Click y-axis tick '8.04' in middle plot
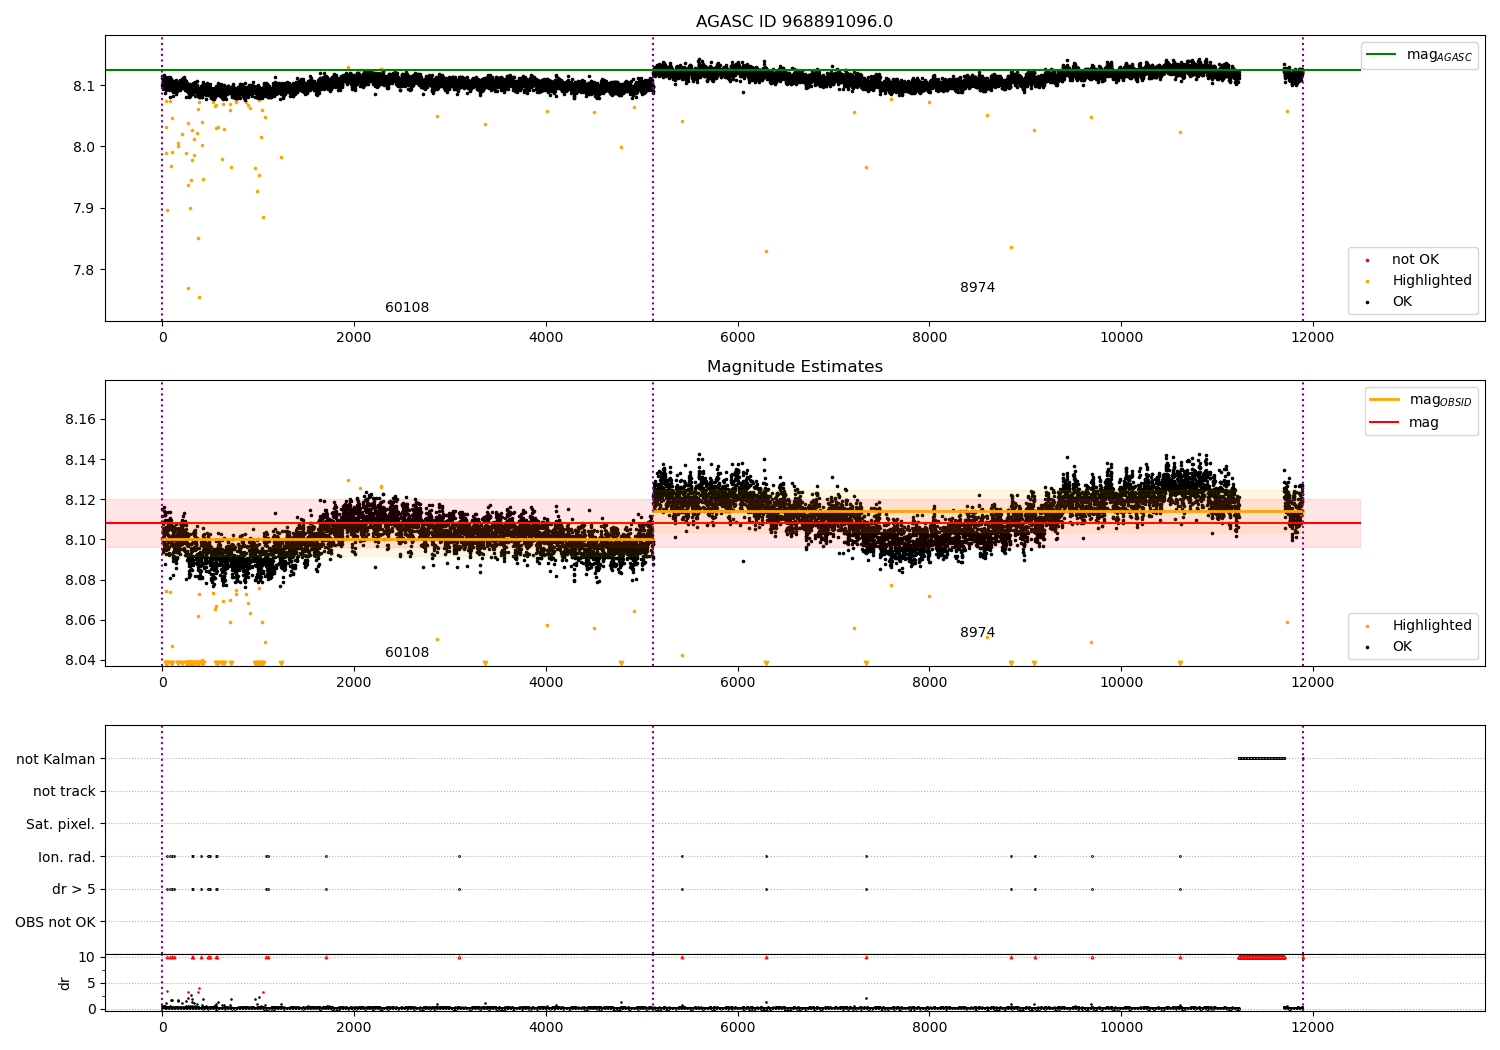1500x1050 pixels. (x=80, y=660)
